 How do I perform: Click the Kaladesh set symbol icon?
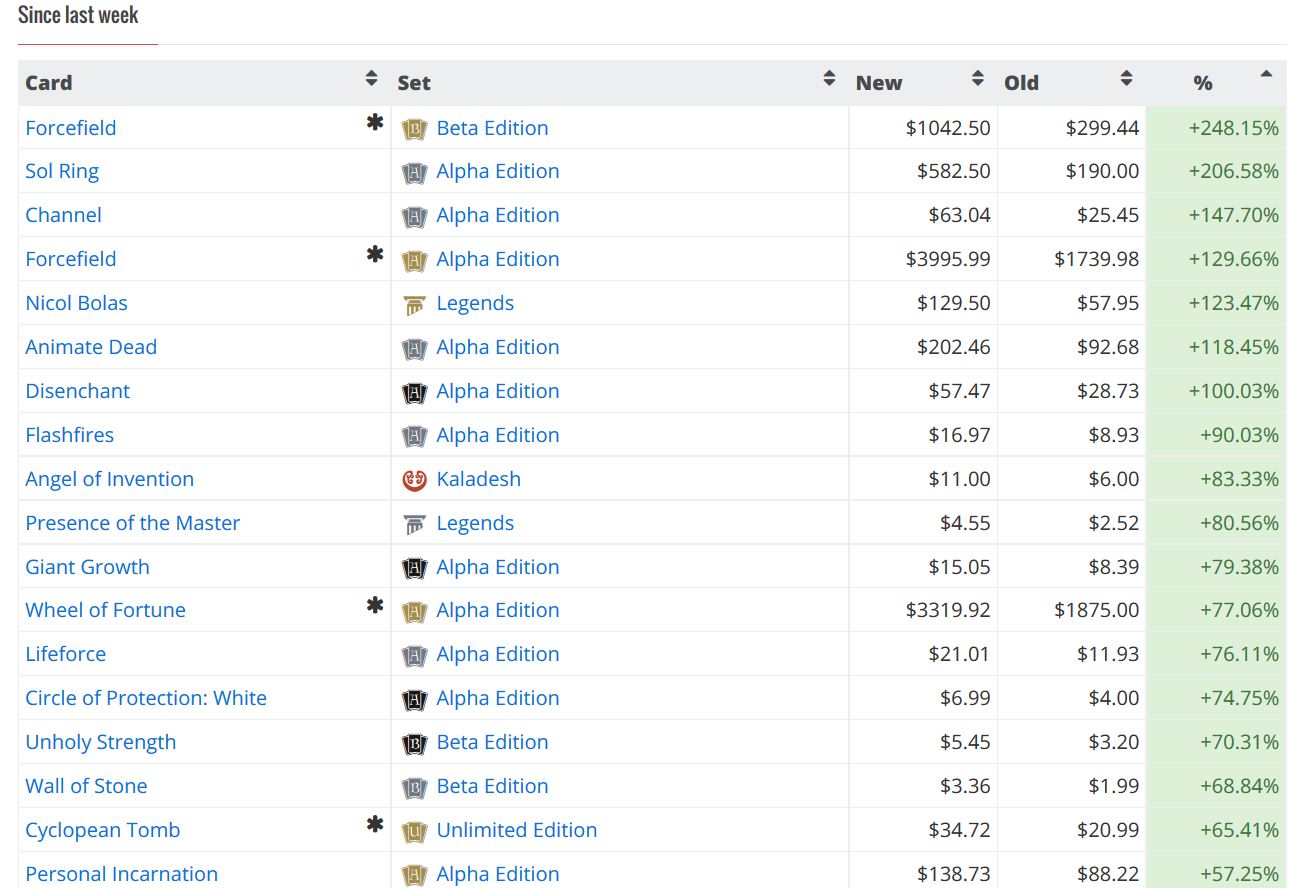[x=414, y=480]
